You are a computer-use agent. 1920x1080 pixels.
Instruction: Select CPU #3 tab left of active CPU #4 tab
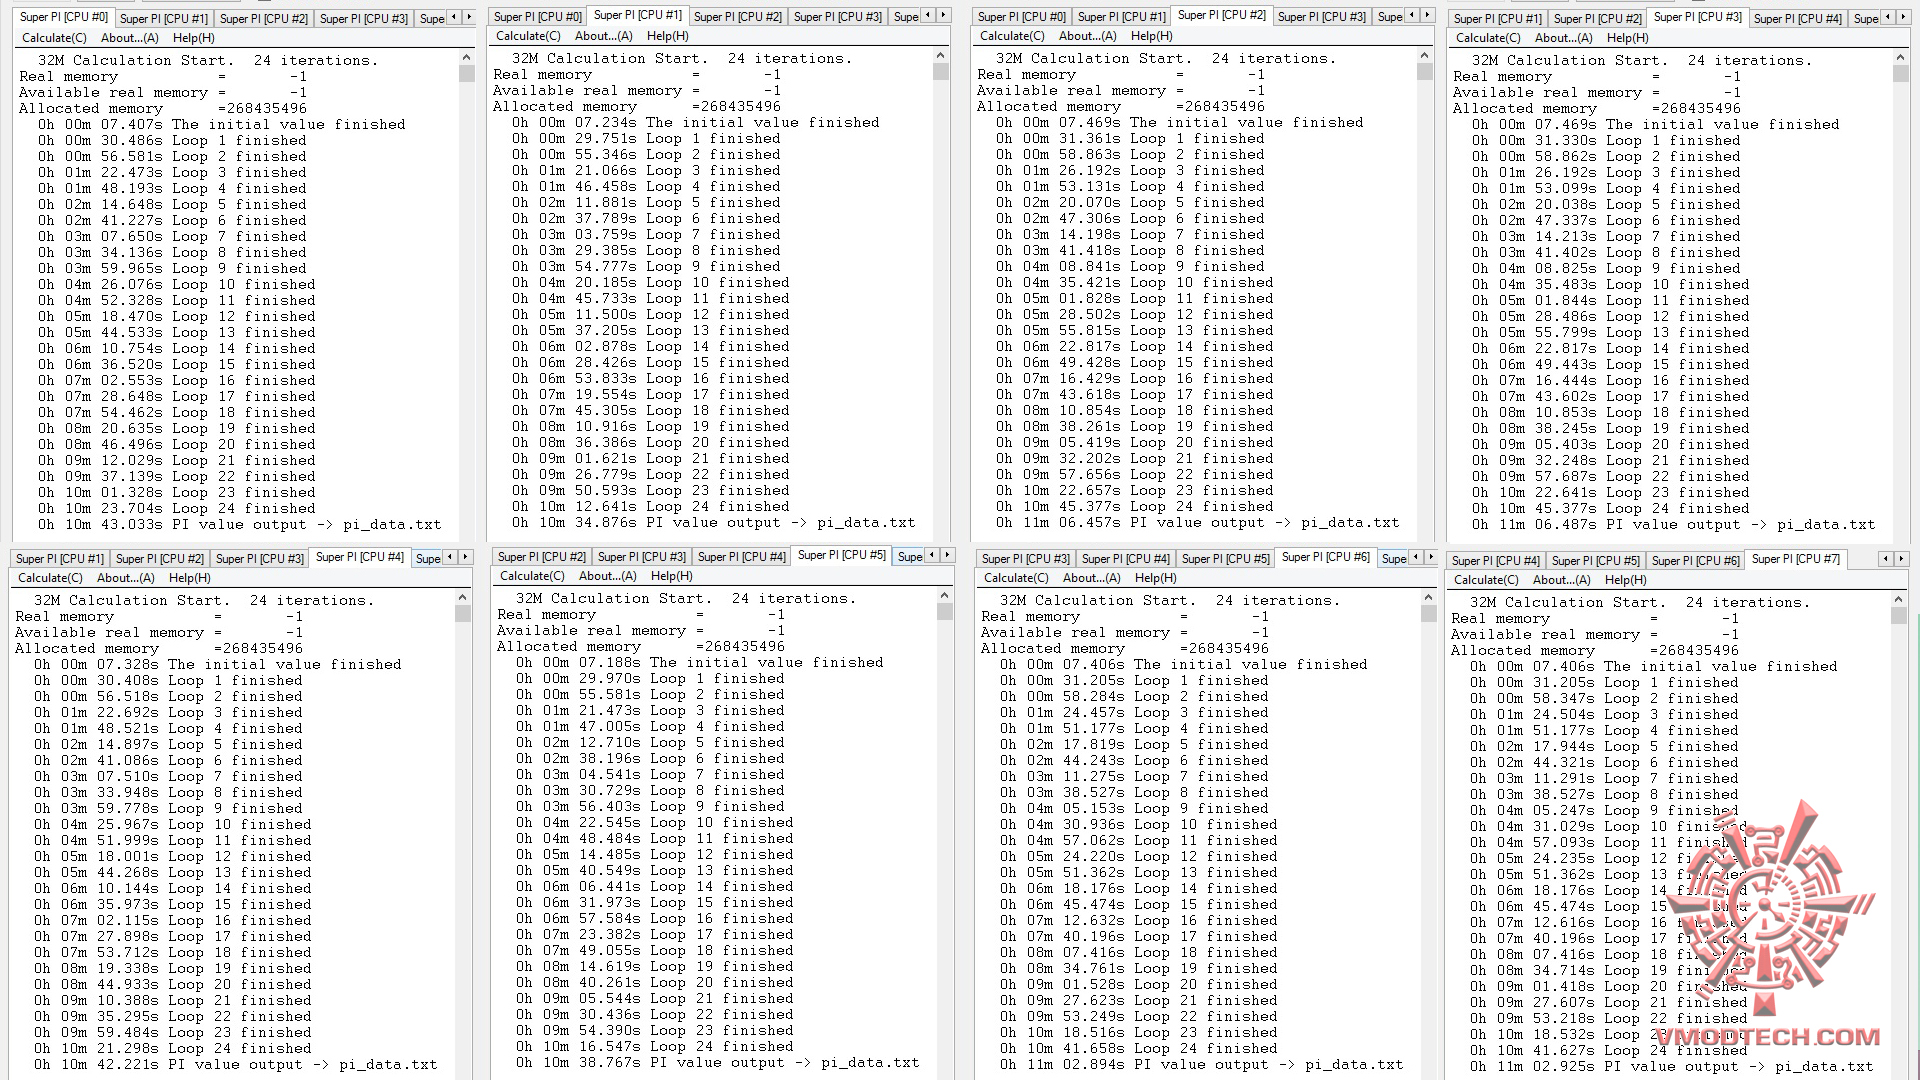pos(259,559)
